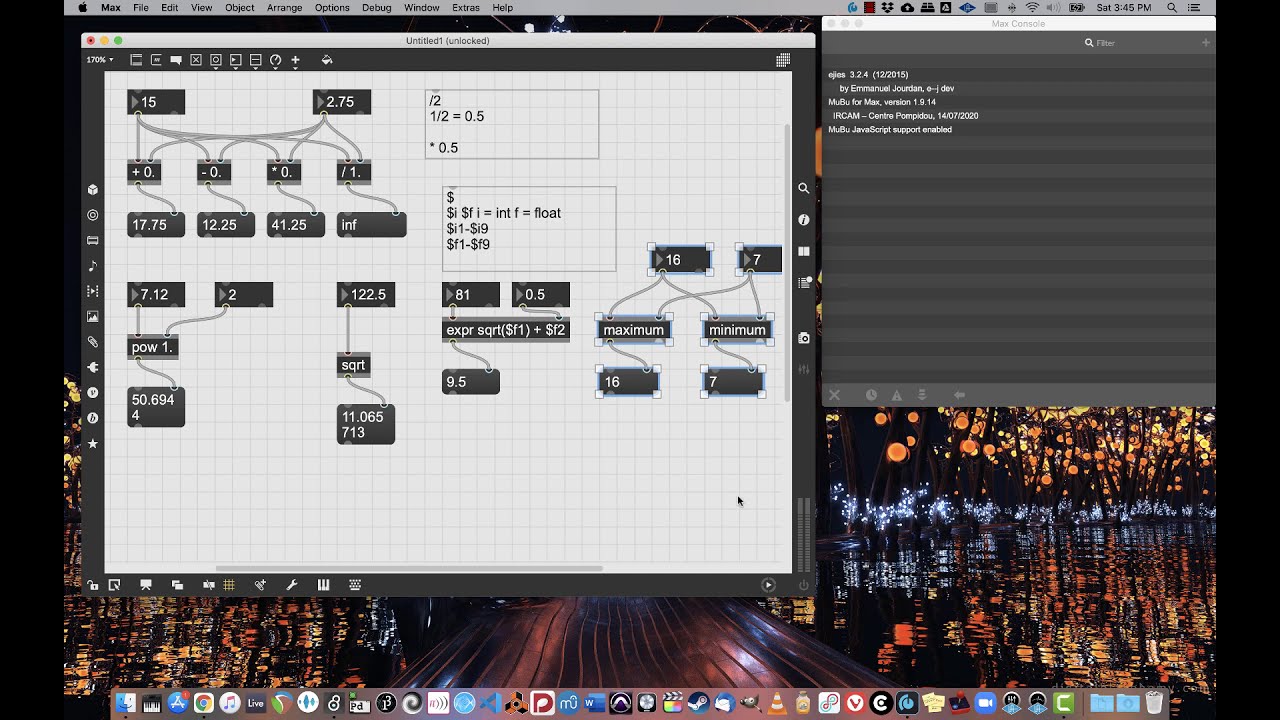Add a comment box from top toolbar

click(x=176, y=60)
